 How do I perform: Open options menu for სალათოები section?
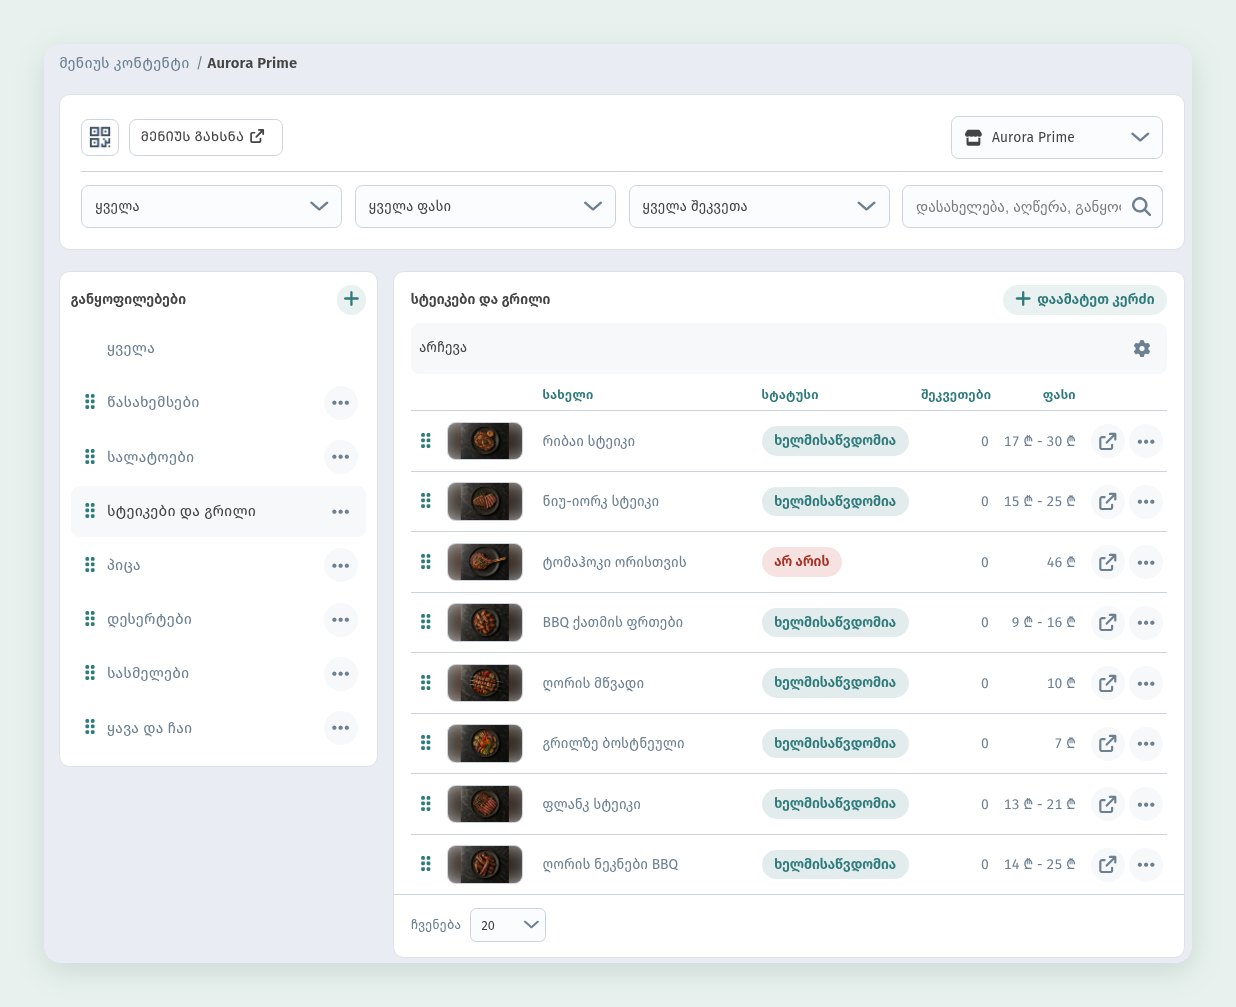click(x=341, y=457)
